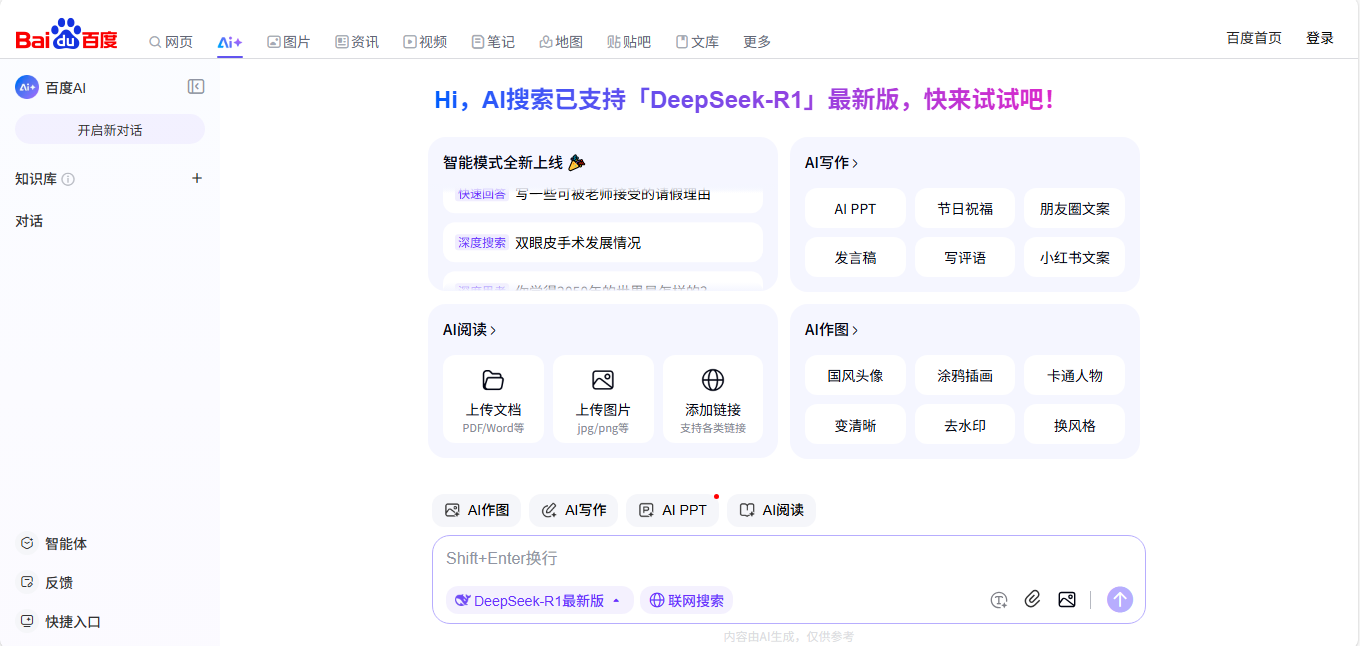Expand the AI写作 card header

(831, 163)
